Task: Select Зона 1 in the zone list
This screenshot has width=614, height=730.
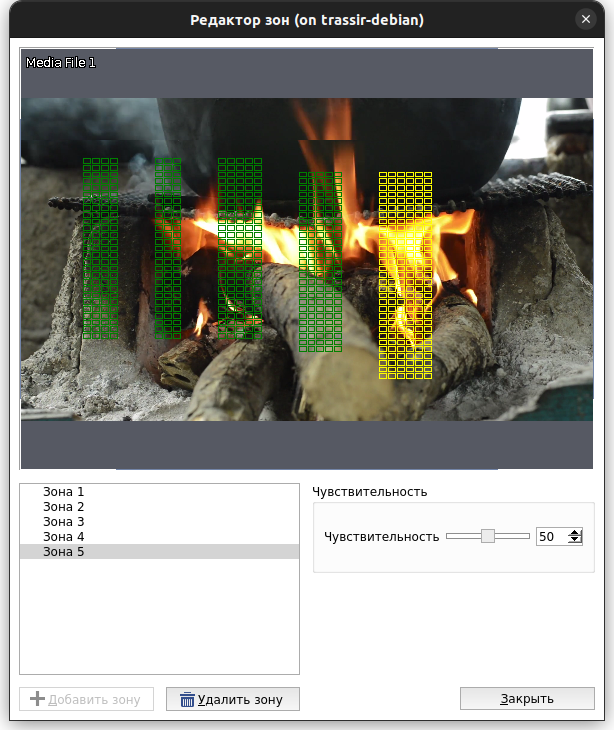Action: (x=159, y=492)
